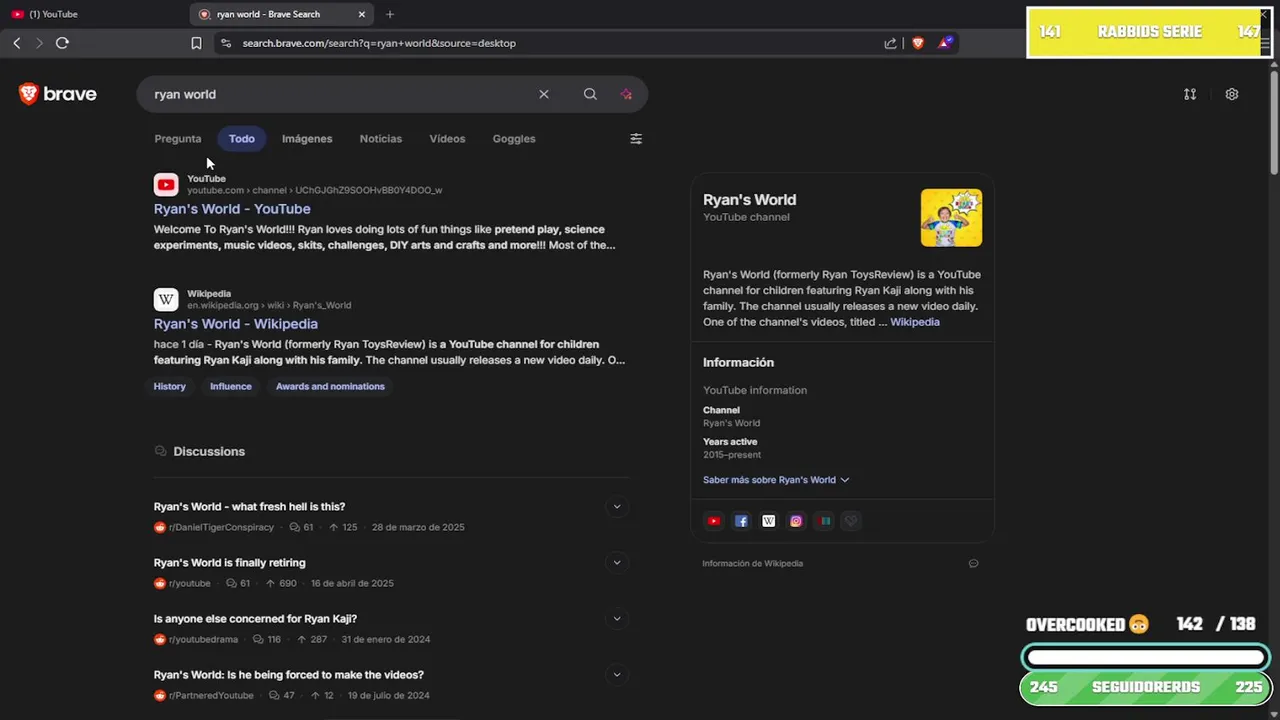1280x720 pixels.
Task: Open Wikipedia link in infobox description
Action: pos(915,322)
